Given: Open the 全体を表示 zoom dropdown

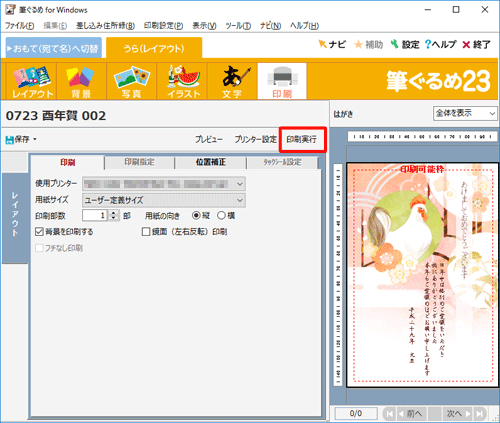Looking at the screenshot, I should [x=465, y=113].
